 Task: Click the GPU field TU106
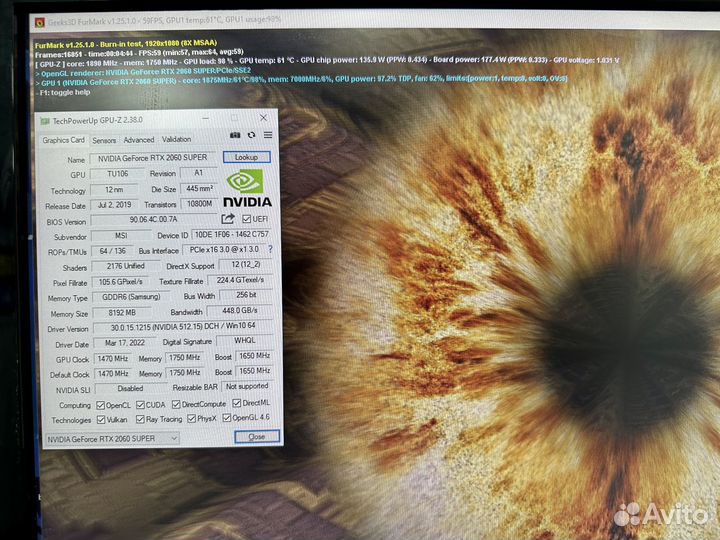(x=116, y=174)
